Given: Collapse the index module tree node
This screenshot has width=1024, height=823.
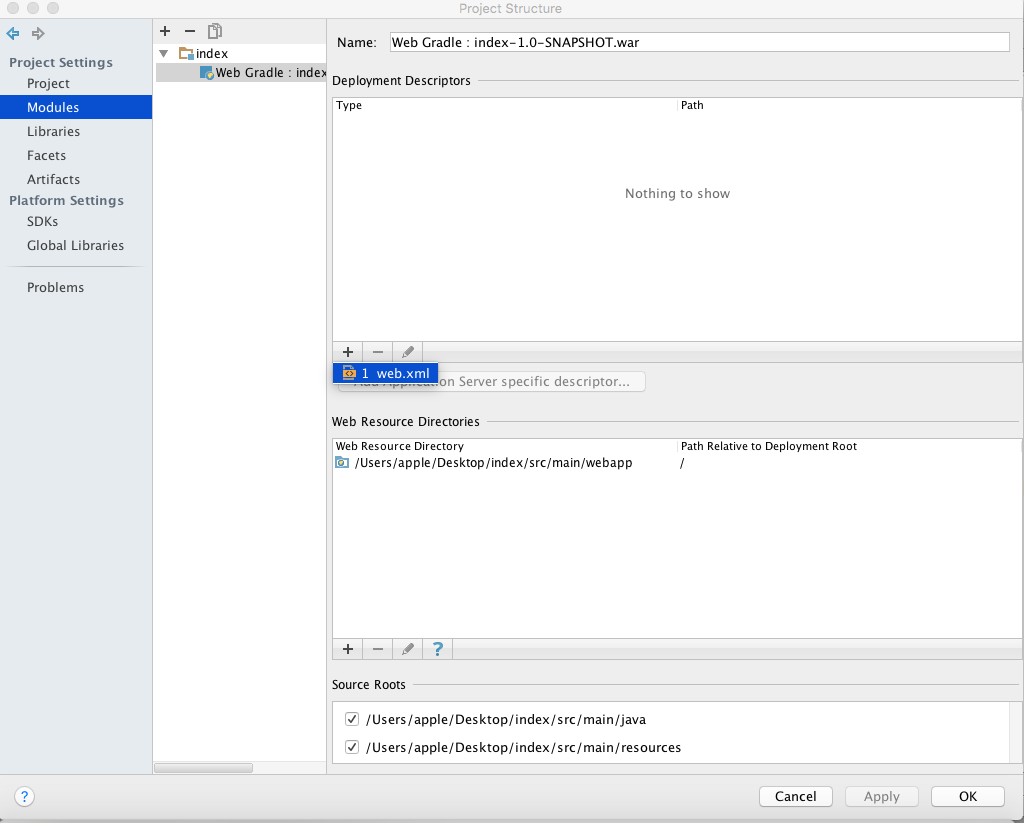Looking at the screenshot, I should click(x=164, y=53).
